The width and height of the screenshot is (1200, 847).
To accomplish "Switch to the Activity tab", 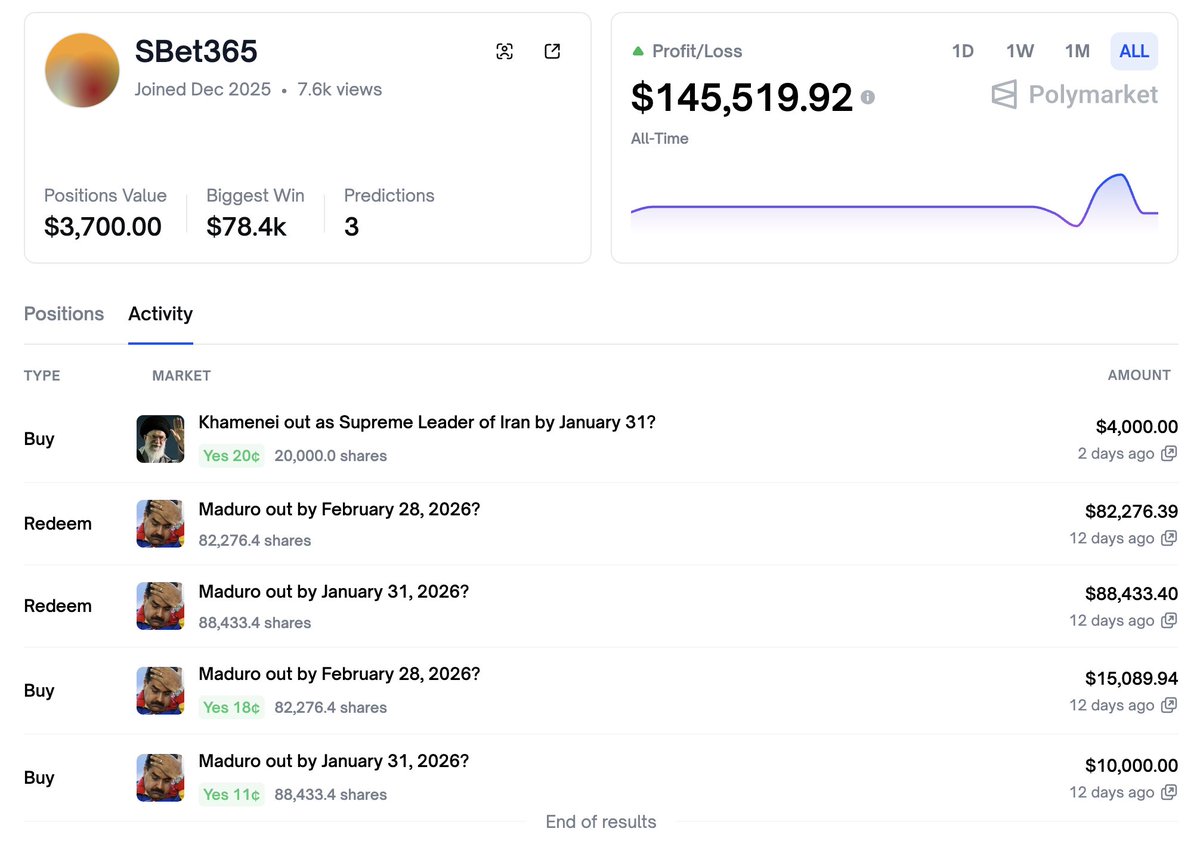I will coord(160,314).
